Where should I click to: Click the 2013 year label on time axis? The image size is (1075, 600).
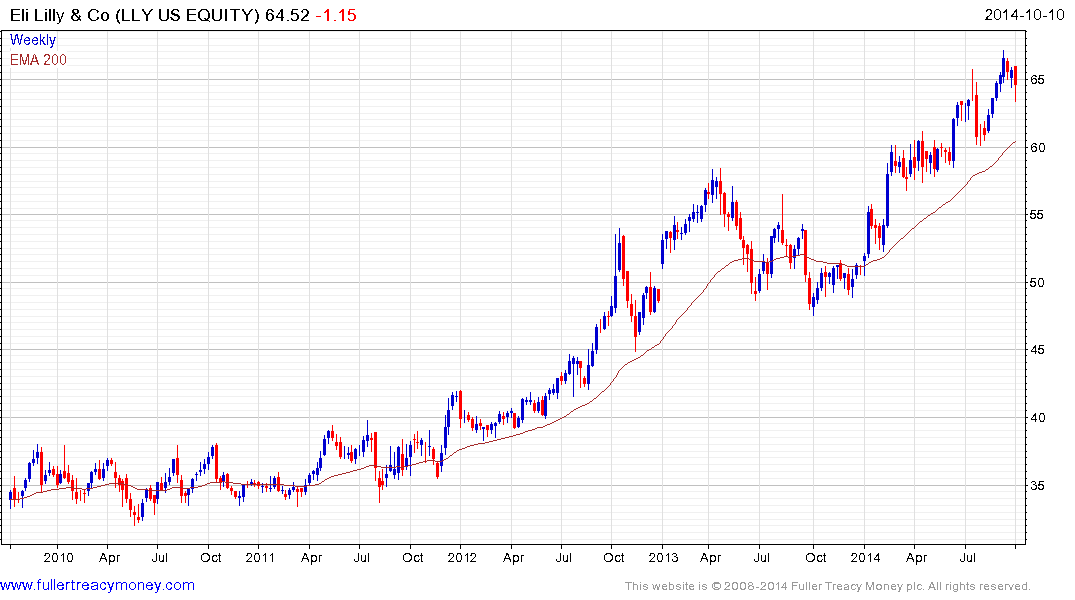pyautogui.click(x=664, y=557)
